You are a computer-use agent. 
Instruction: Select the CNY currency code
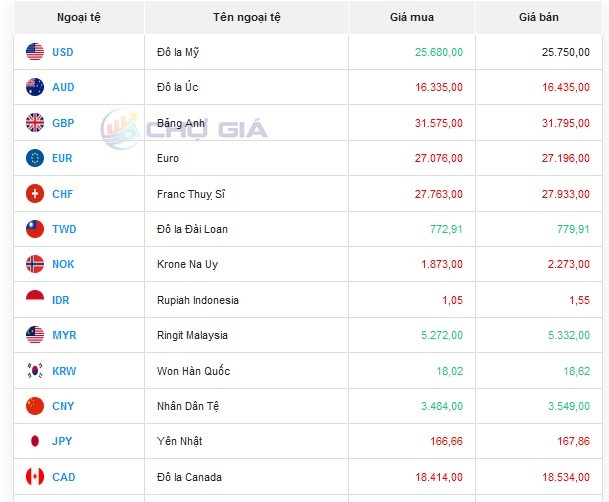(x=63, y=407)
